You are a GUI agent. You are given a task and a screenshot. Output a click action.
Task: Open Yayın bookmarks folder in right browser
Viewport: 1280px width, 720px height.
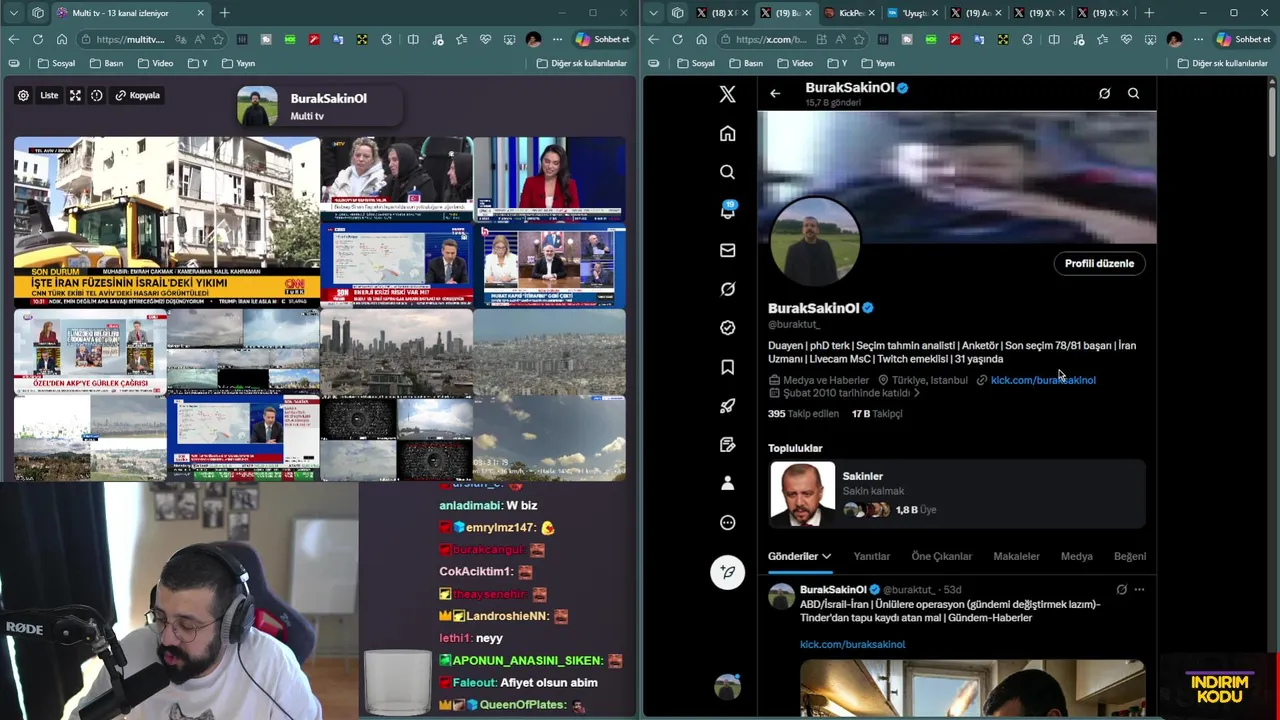[x=877, y=63]
